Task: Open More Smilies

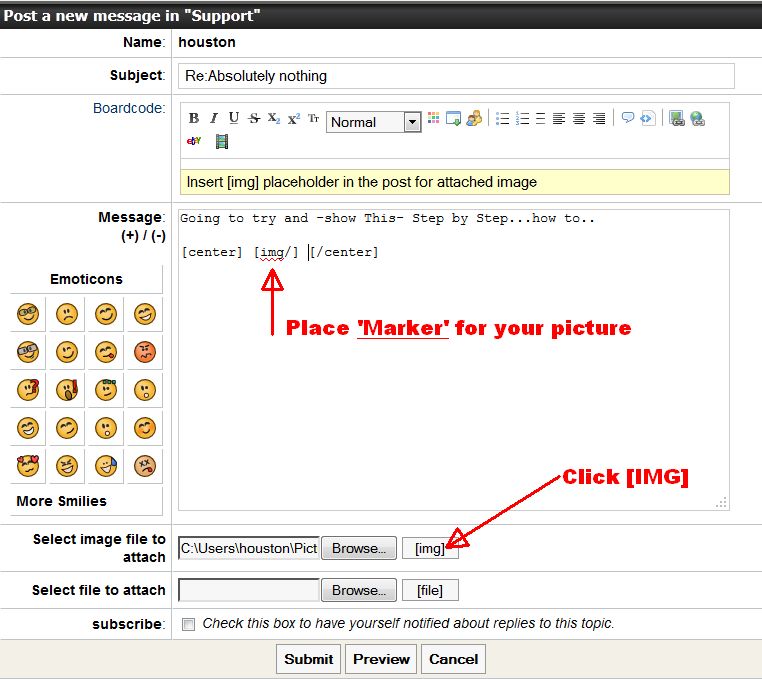Action: (x=61, y=501)
